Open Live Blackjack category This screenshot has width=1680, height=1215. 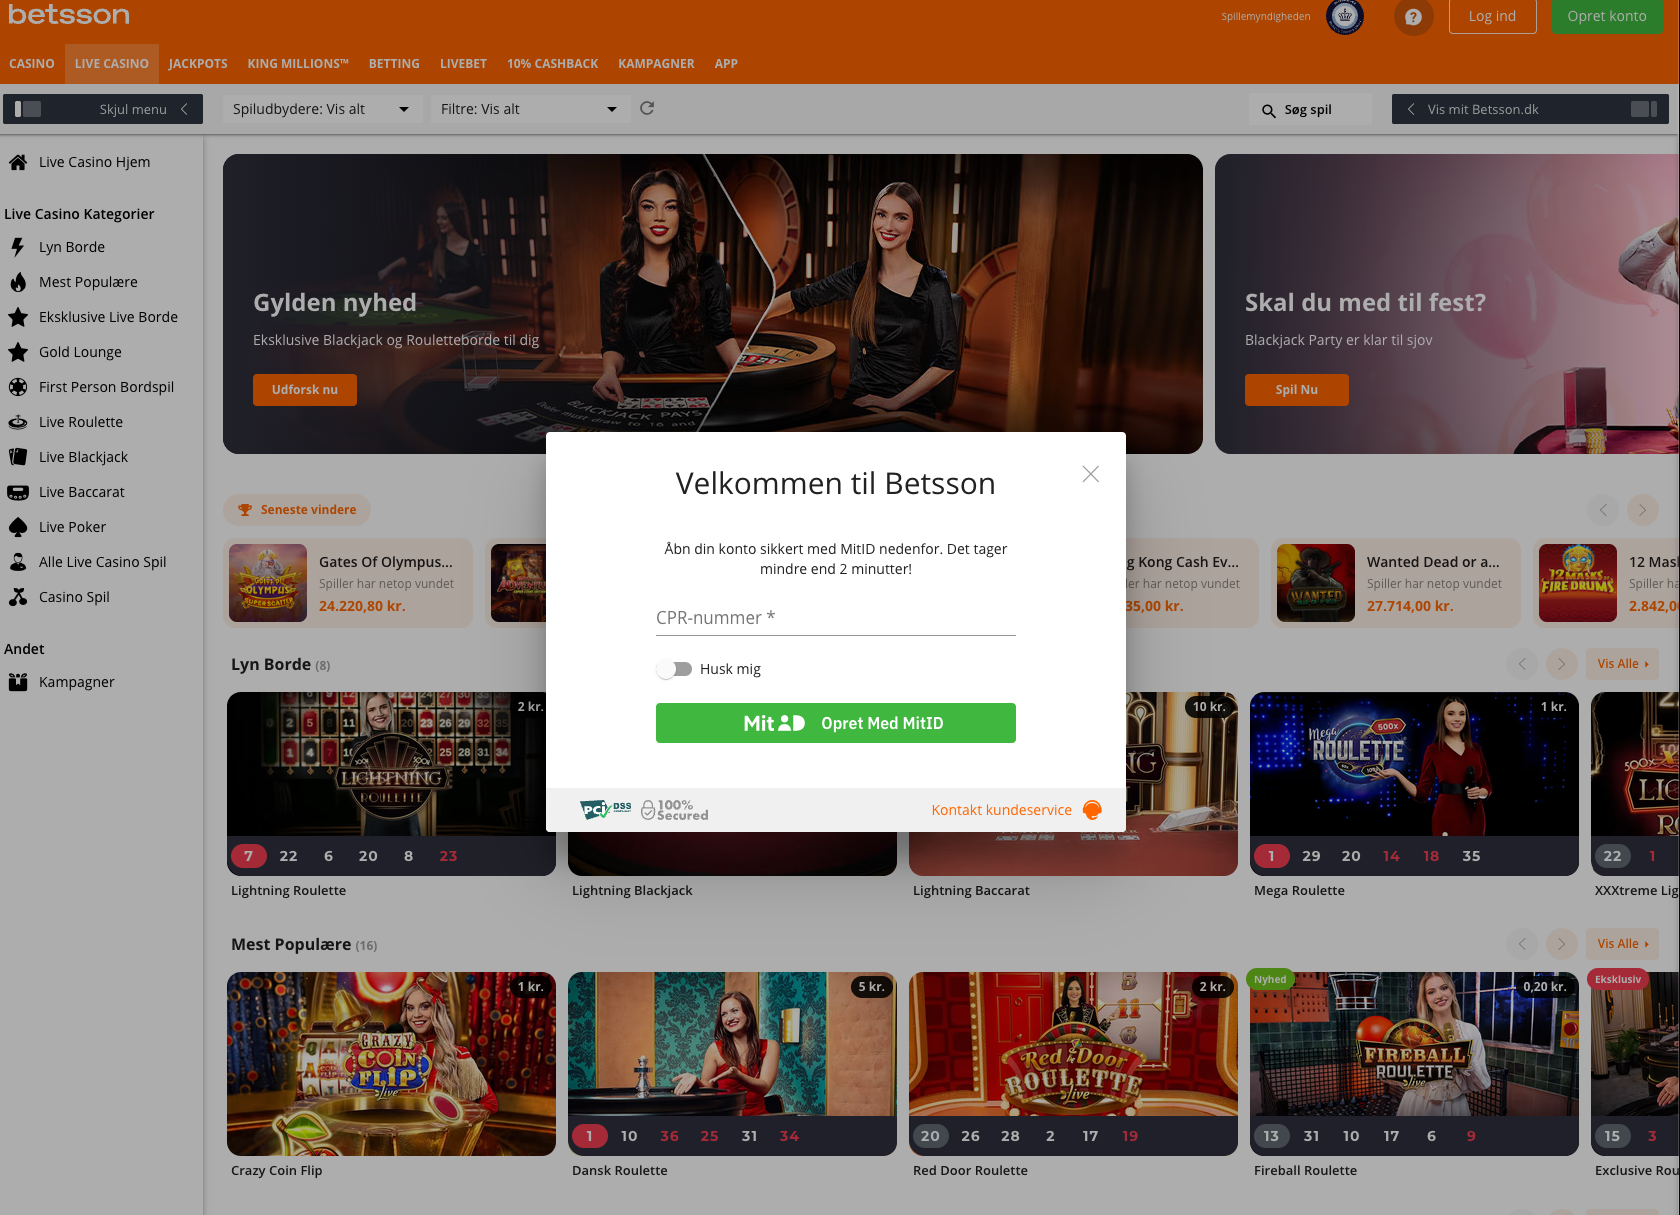(83, 456)
